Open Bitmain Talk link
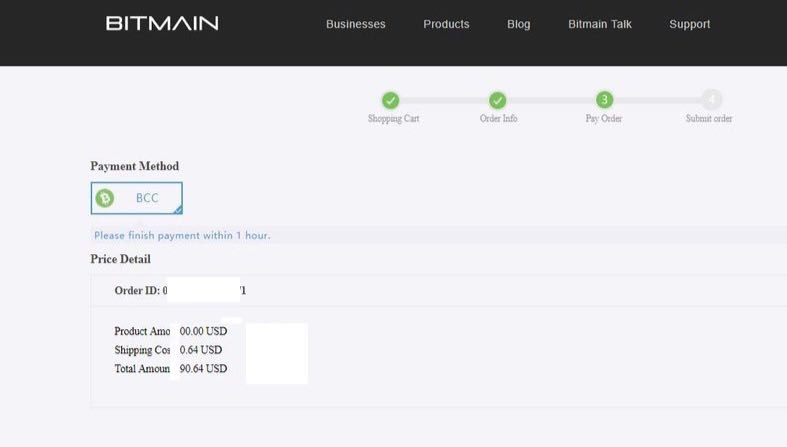 click(600, 24)
